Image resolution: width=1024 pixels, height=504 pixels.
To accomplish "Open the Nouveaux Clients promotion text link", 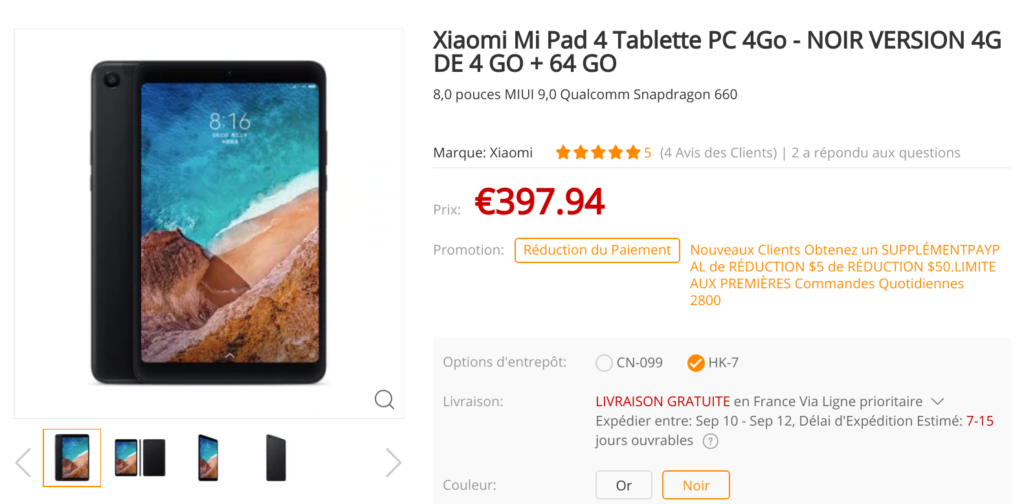I will click(x=844, y=276).
